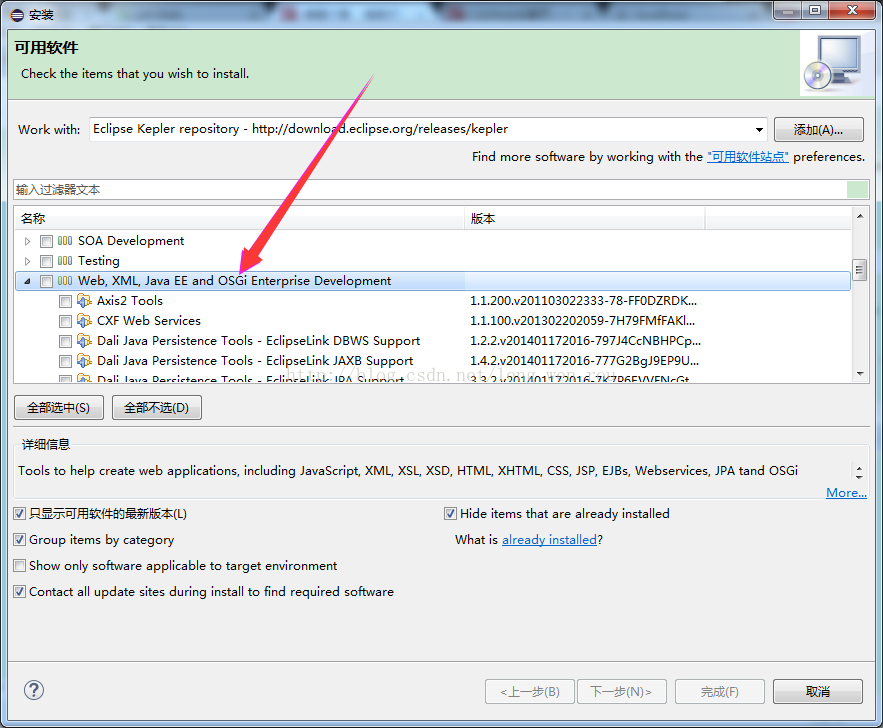Click the Dali JAXB Support feature icon
This screenshot has height=728, width=883.
click(x=84, y=361)
